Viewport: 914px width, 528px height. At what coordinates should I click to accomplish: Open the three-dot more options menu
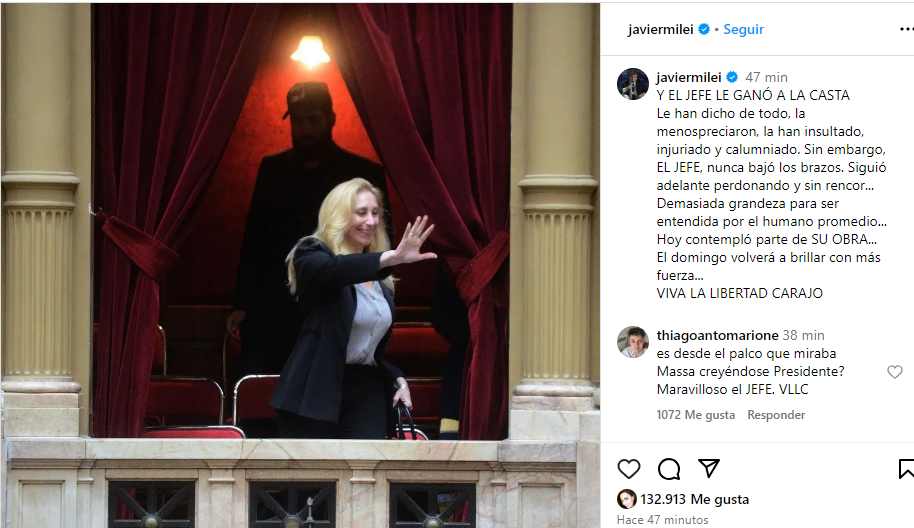pyautogui.click(x=906, y=29)
